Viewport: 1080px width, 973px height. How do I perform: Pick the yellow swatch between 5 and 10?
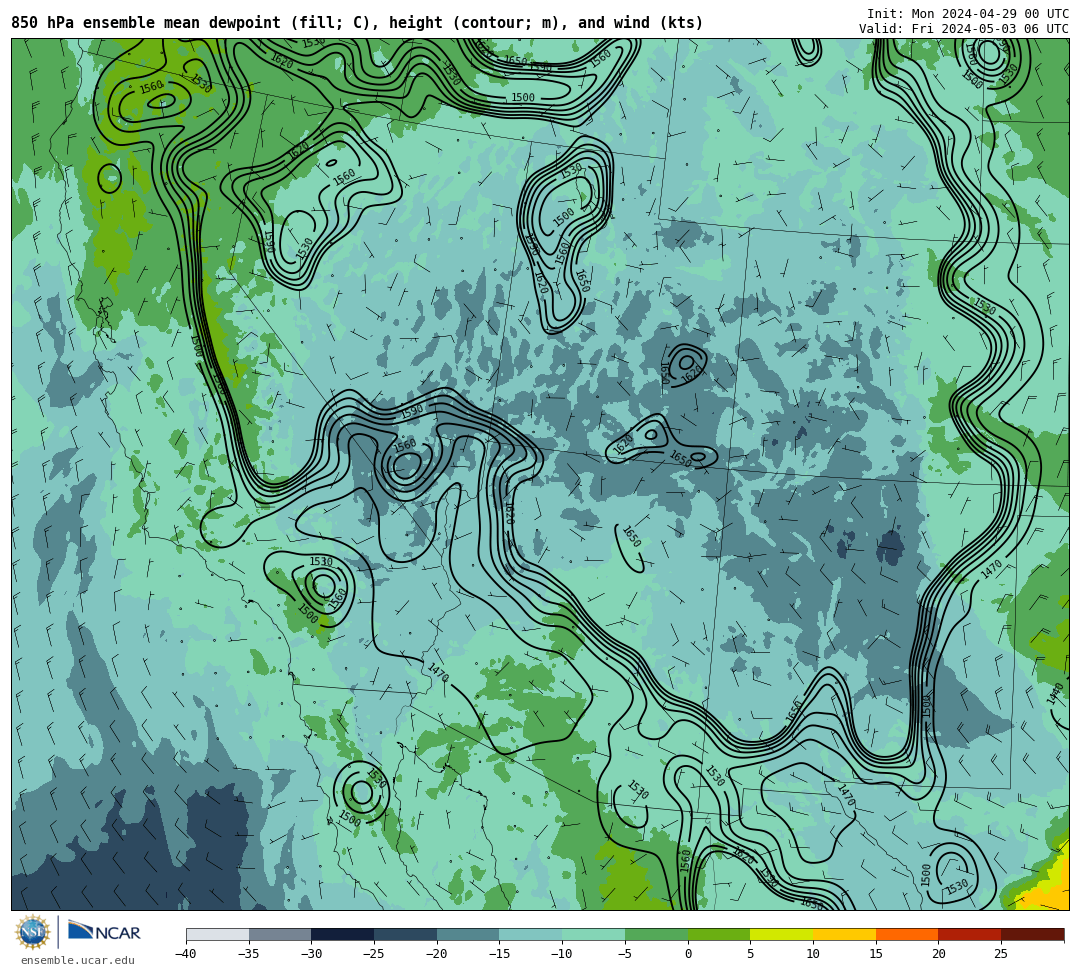(782, 934)
